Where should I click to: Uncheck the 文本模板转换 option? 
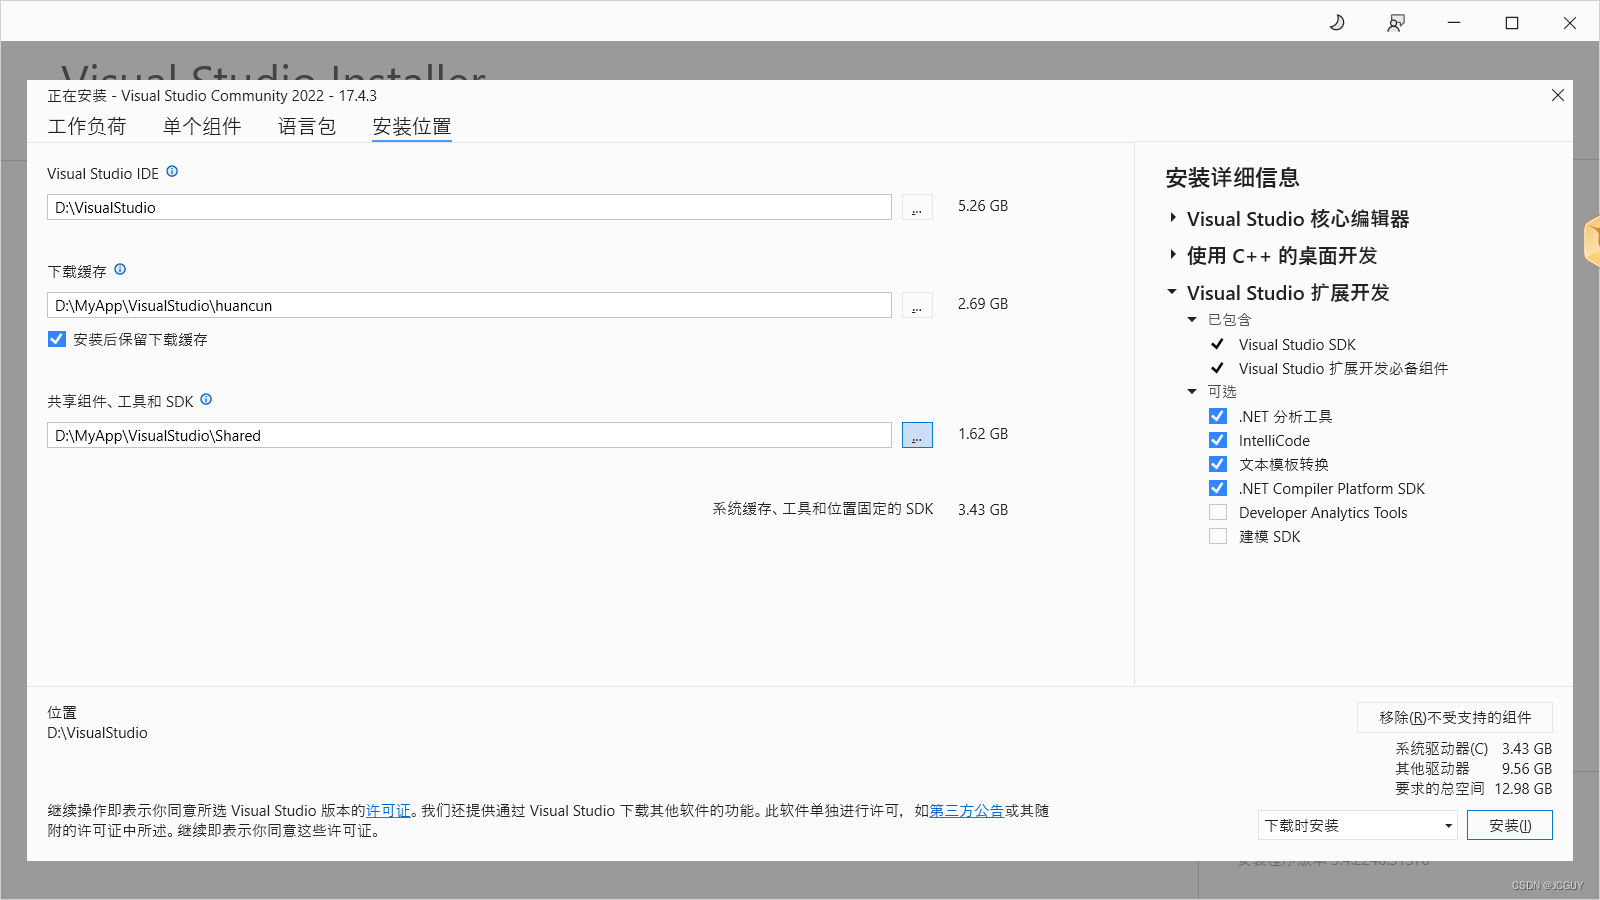pyautogui.click(x=1218, y=464)
